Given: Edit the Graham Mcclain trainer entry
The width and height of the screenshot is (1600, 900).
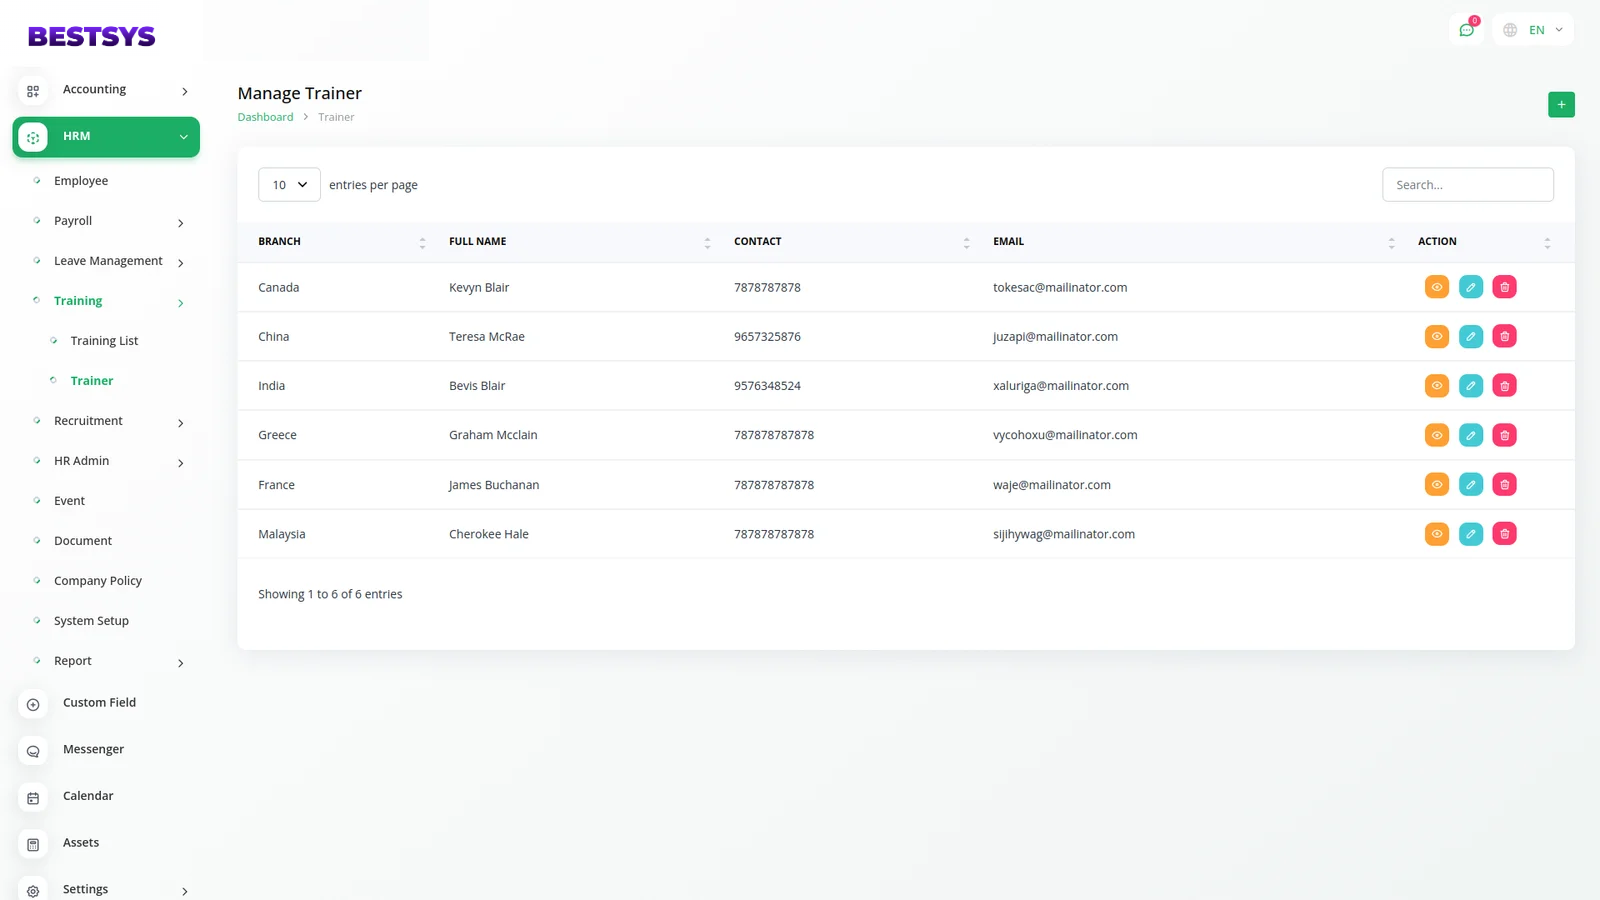Looking at the screenshot, I should click(x=1470, y=435).
